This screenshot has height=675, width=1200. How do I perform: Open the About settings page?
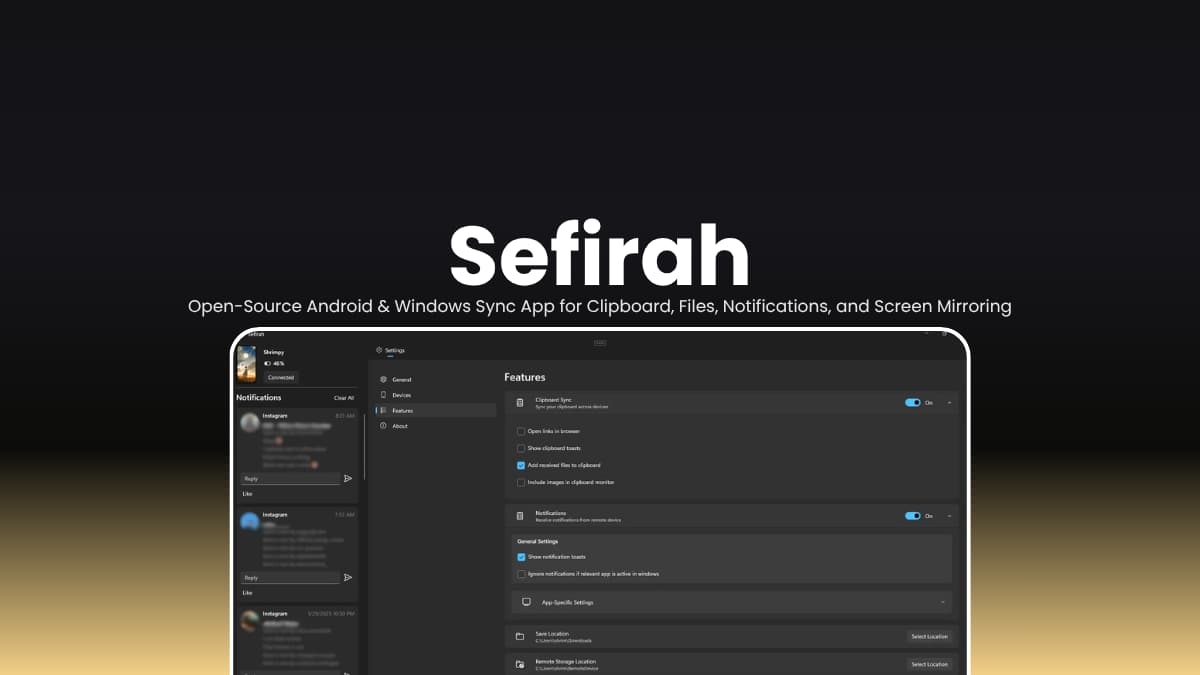pos(436,426)
